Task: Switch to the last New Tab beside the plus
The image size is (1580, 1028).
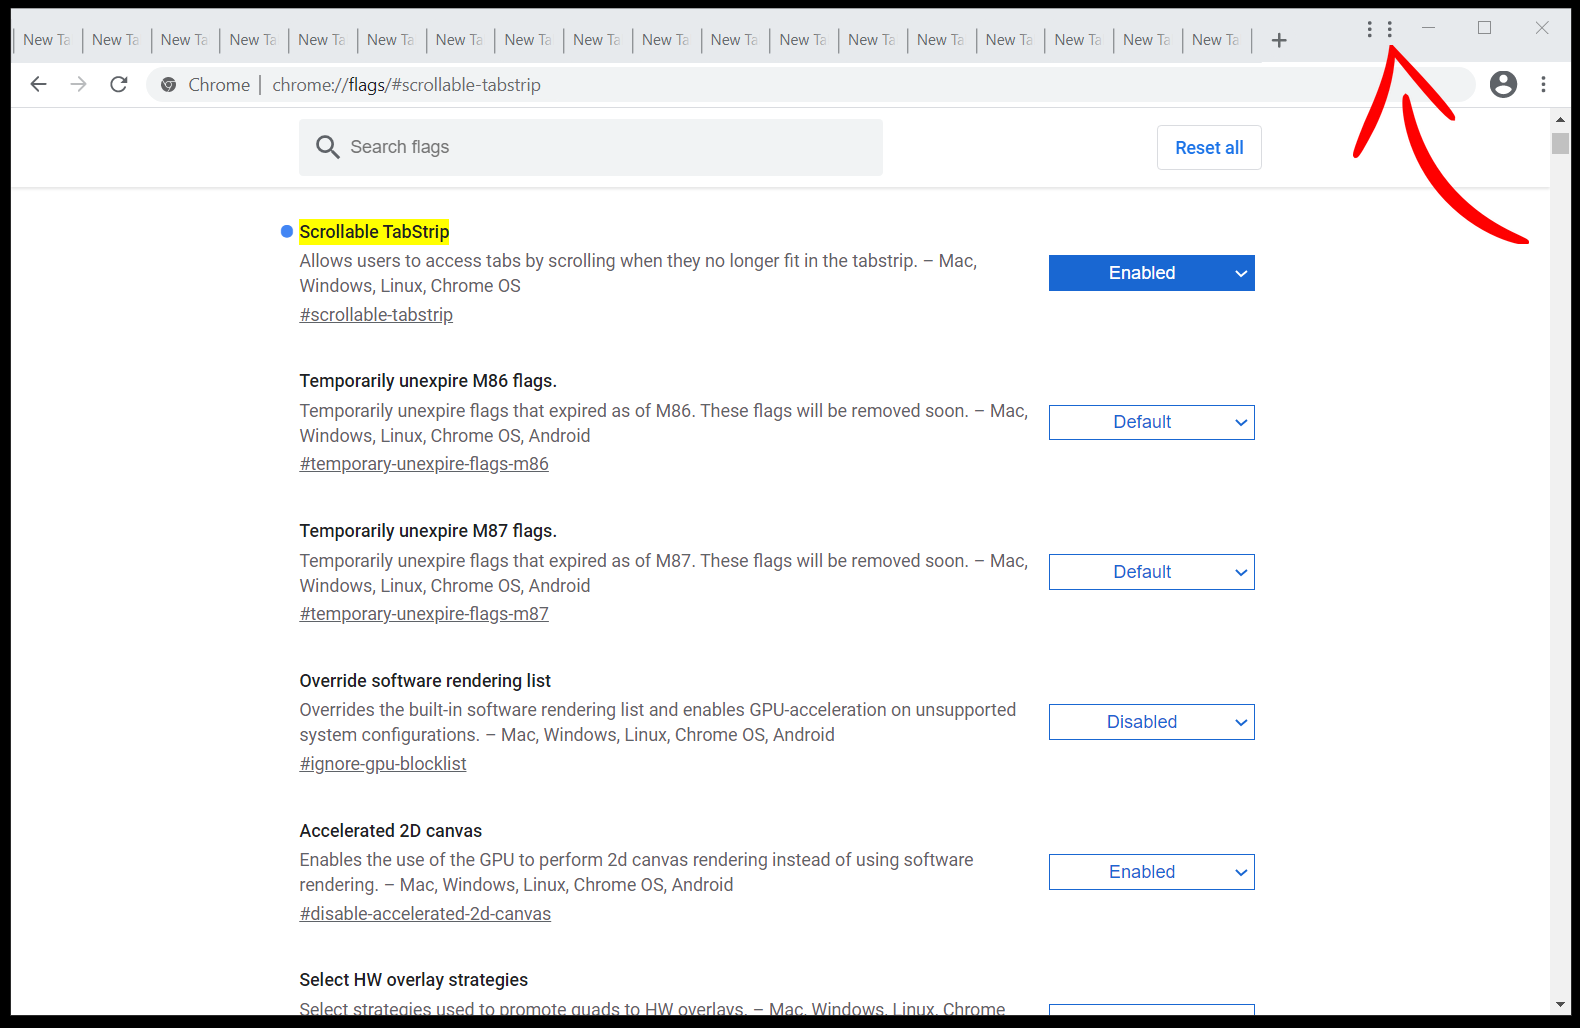Action: (1216, 40)
